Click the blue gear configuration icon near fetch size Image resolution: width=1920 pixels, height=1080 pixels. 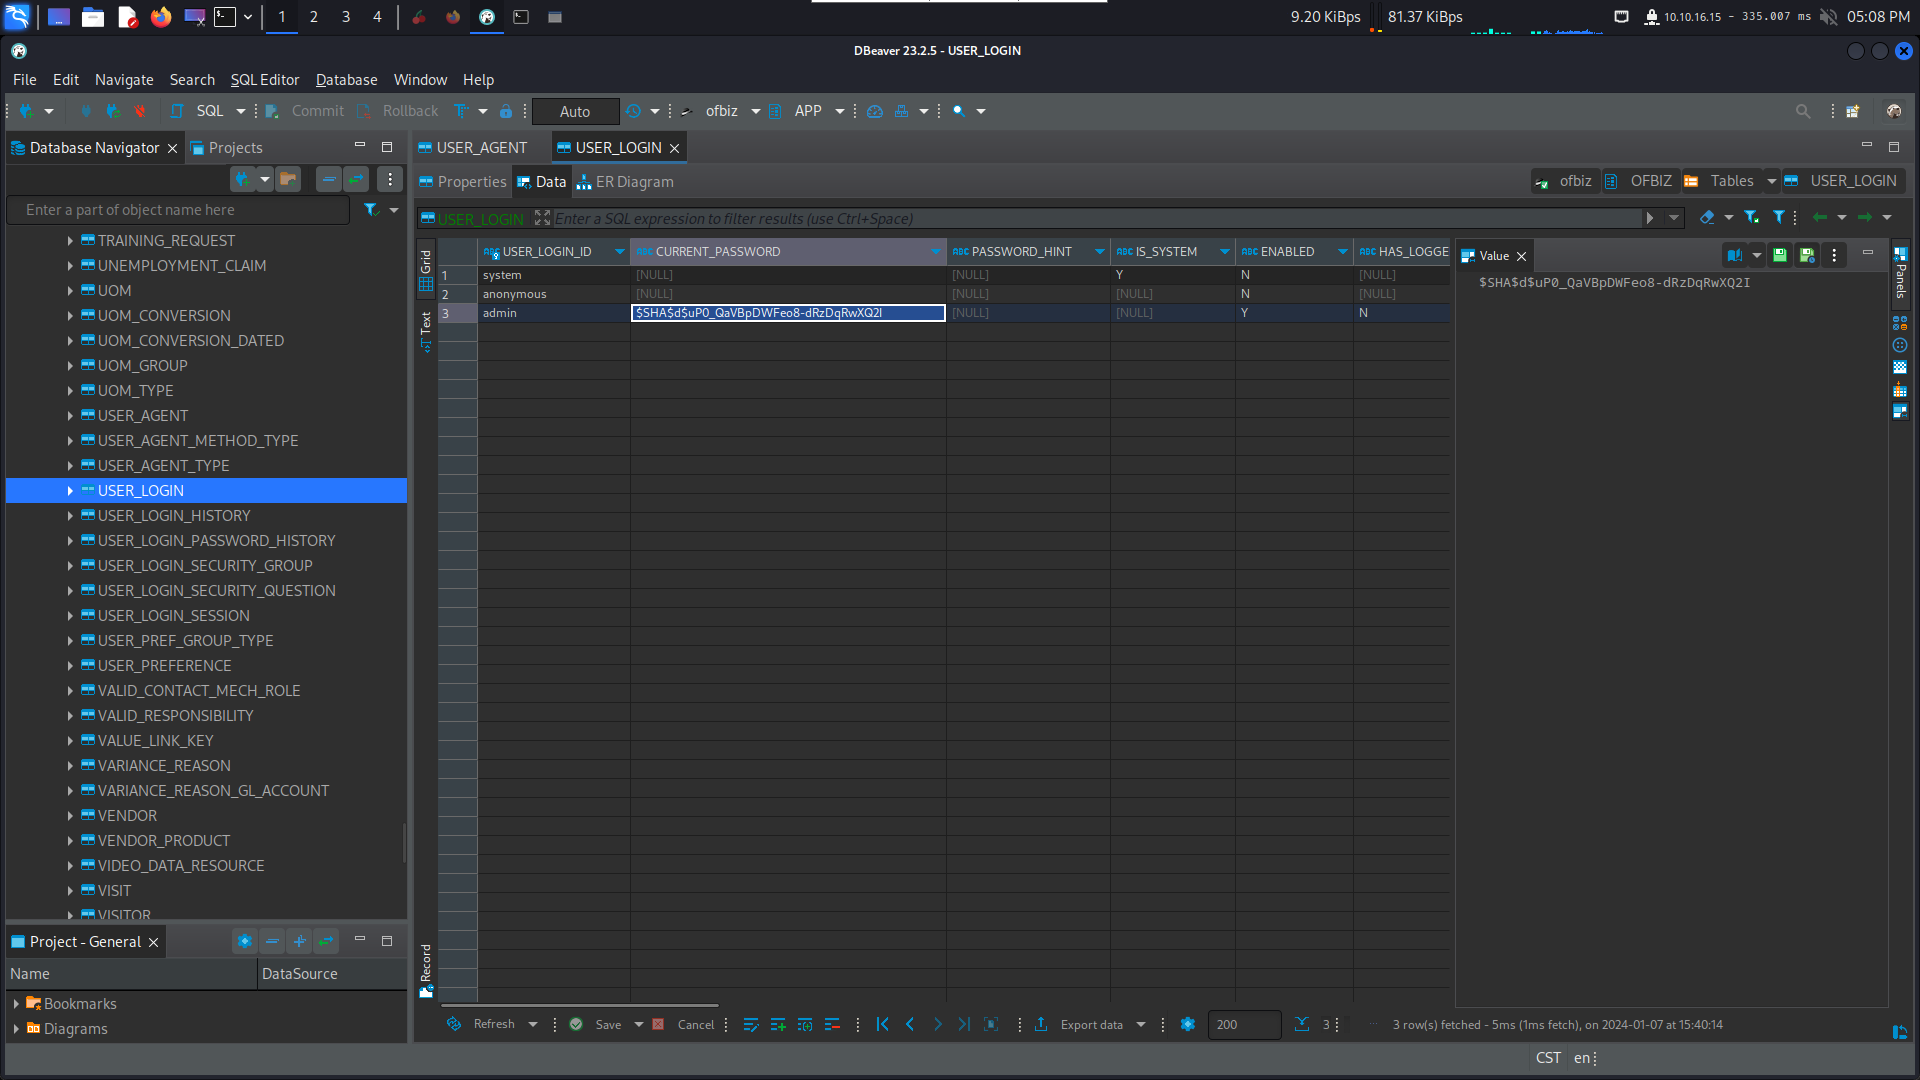coord(1188,1025)
